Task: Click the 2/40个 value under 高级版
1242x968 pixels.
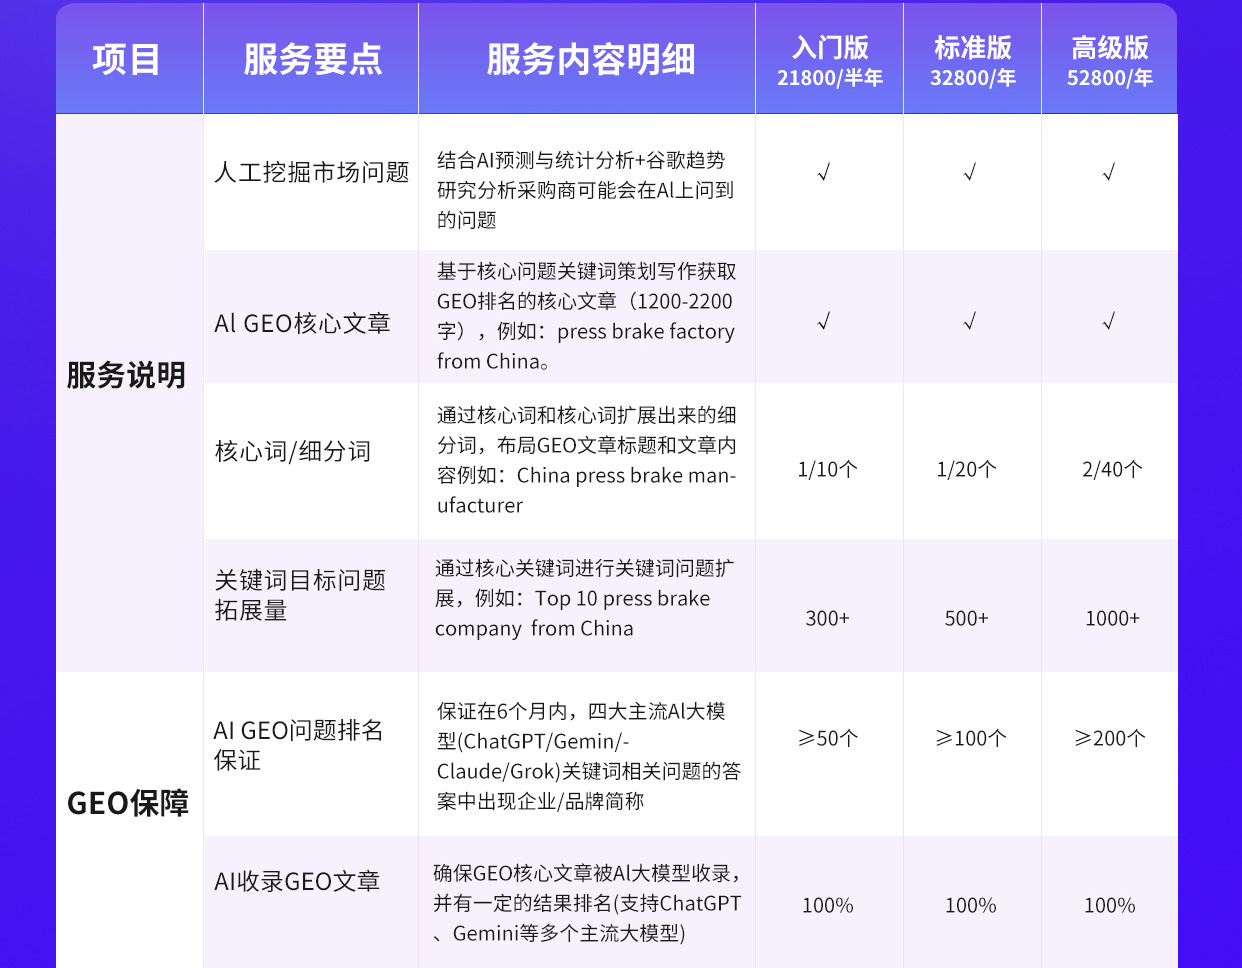Action: pyautogui.click(x=1112, y=469)
